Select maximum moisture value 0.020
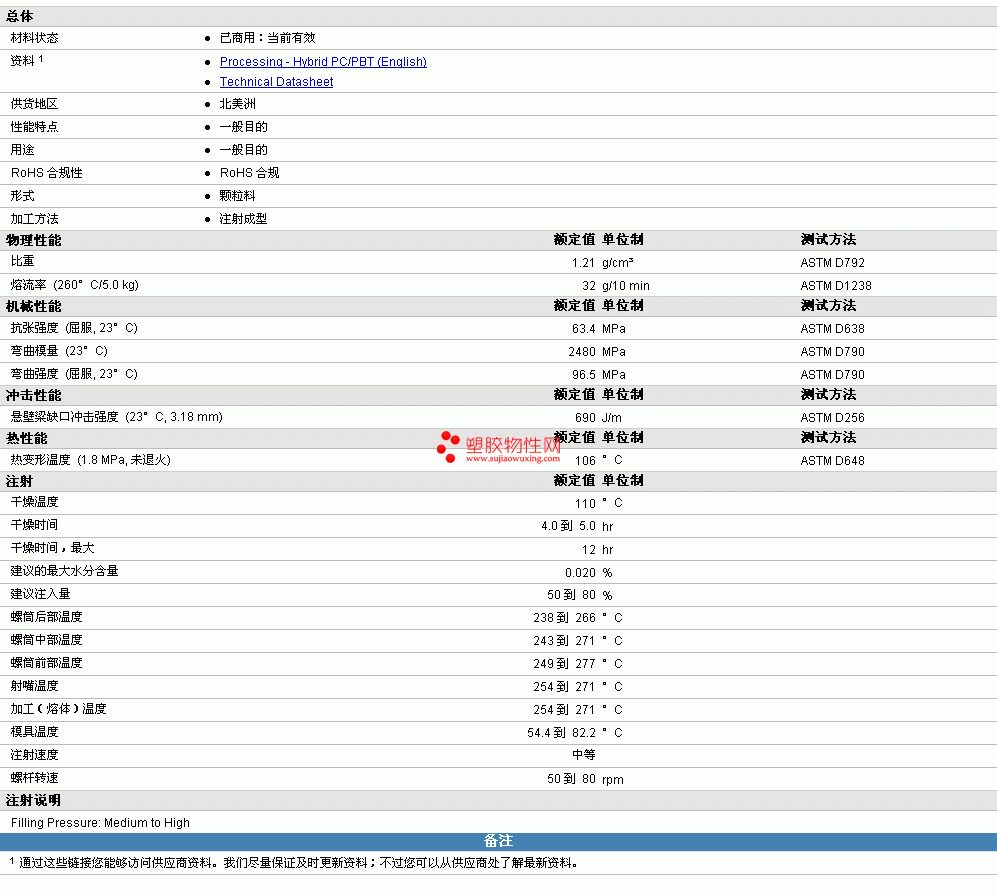The width and height of the screenshot is (997, 896). [x=580, y=572]
